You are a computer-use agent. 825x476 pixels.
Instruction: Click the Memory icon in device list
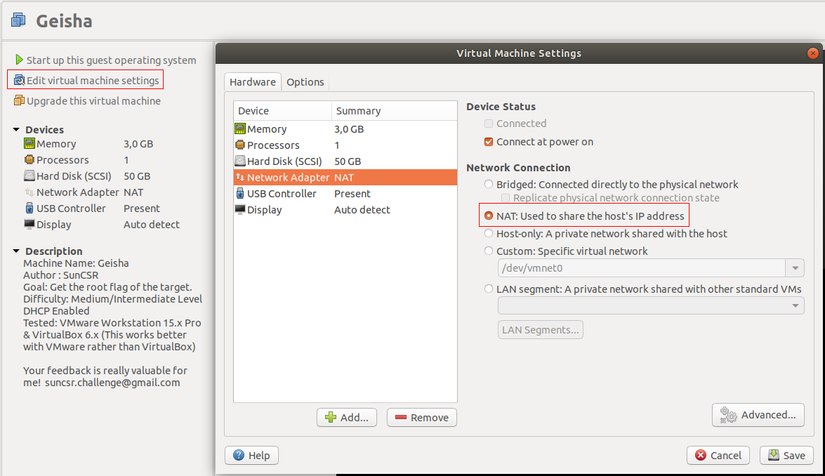(240, 129)
